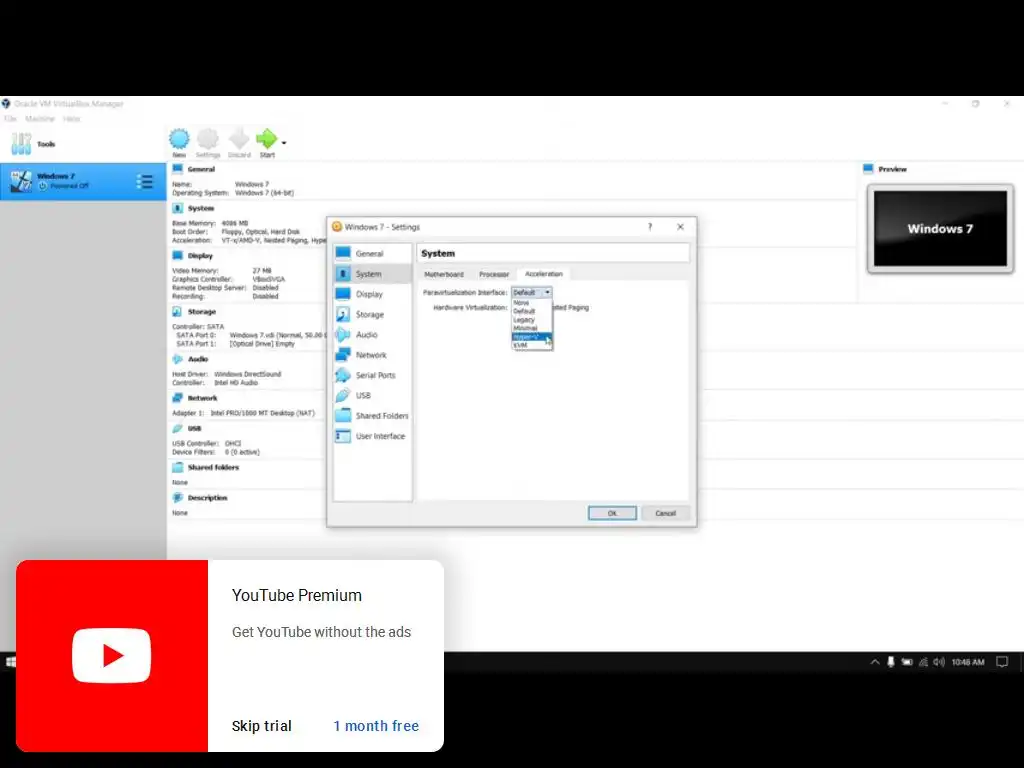The width and height of the screenshot is (1024, 768).
Task: Click the taskbar clock showing 10:46 AM
Action: 968,662
